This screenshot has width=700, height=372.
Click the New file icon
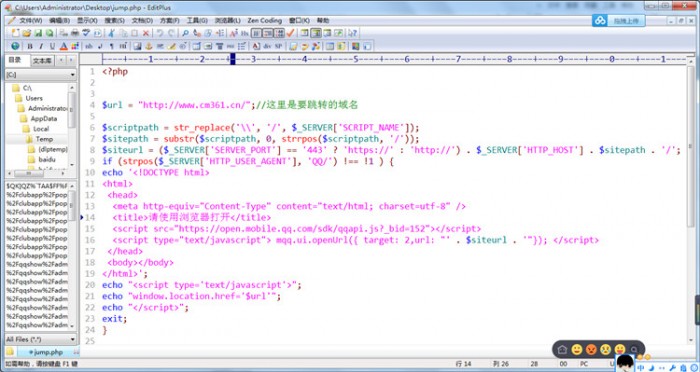(x=15, y=33)
